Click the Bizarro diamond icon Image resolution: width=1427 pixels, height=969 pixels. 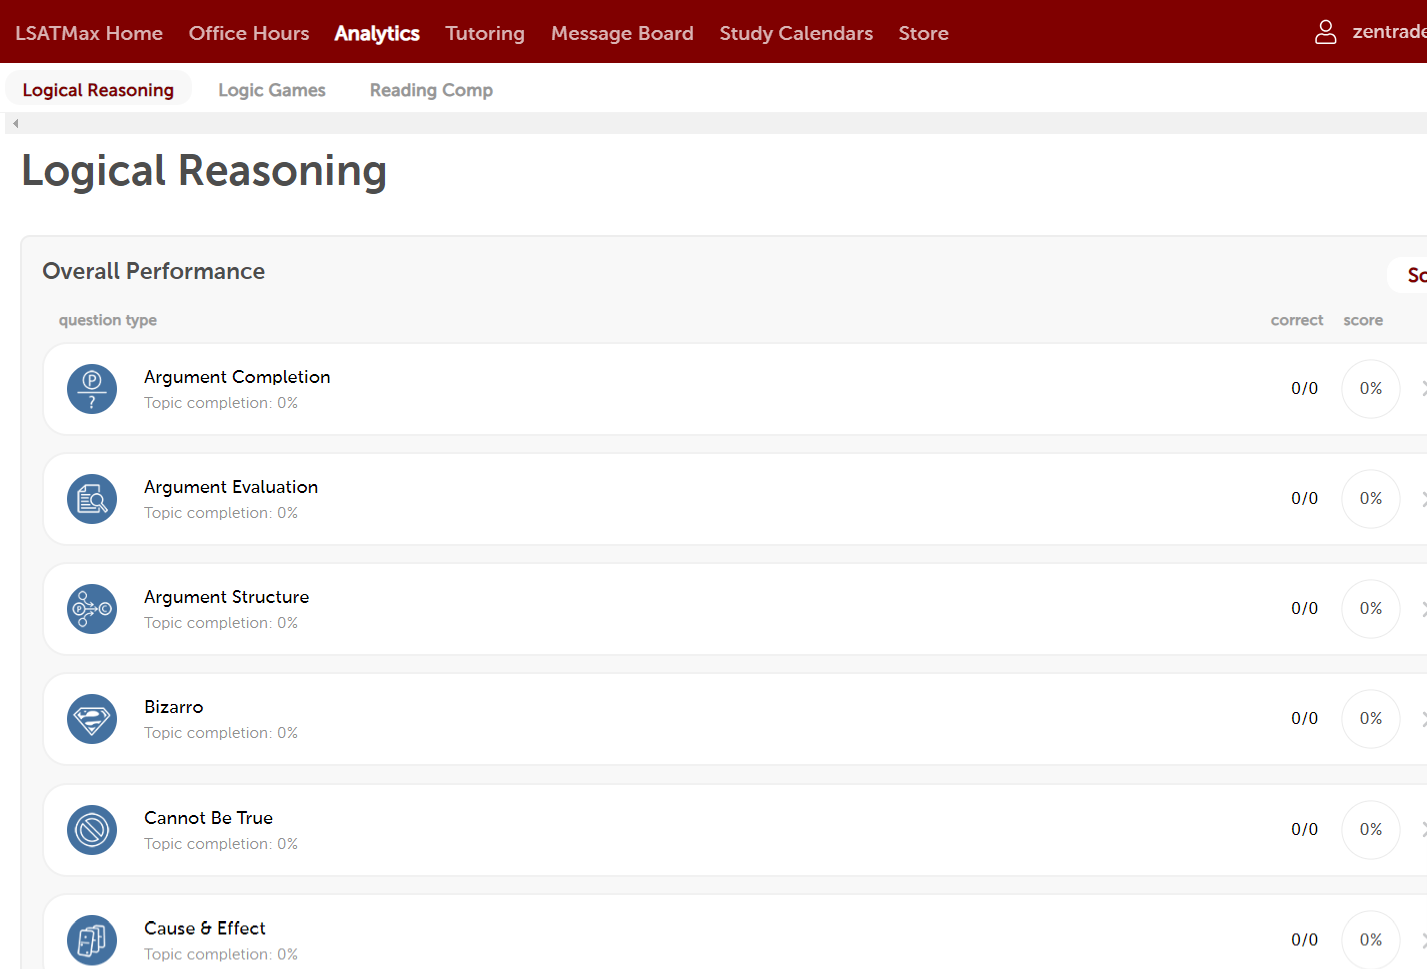coord(92,719)
